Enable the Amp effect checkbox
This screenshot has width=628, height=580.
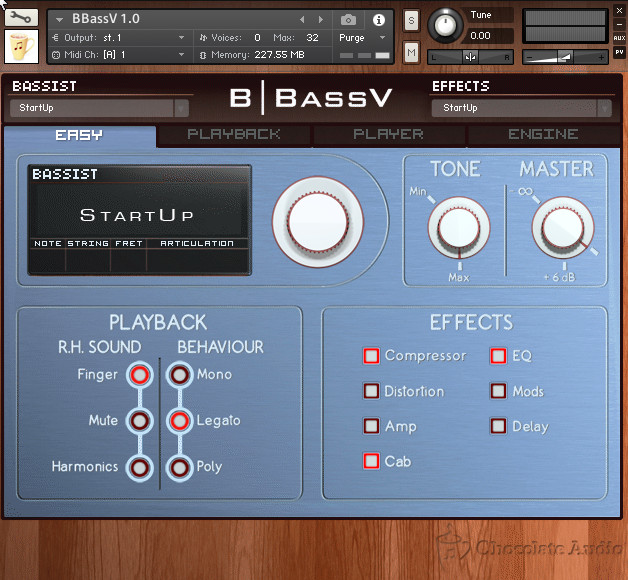pyautogui.click(x=371, y=426)
